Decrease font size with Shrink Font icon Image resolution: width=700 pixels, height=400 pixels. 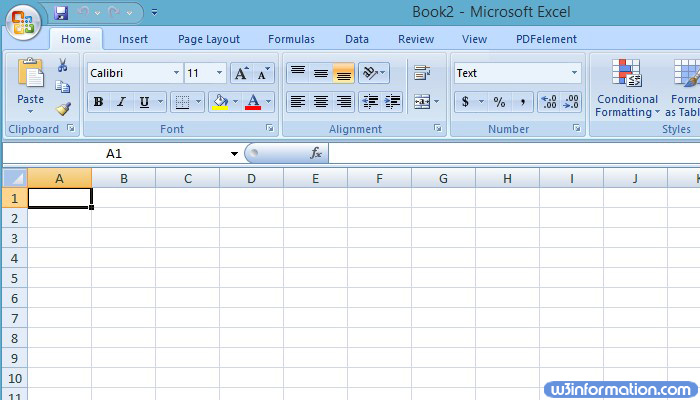263,73
